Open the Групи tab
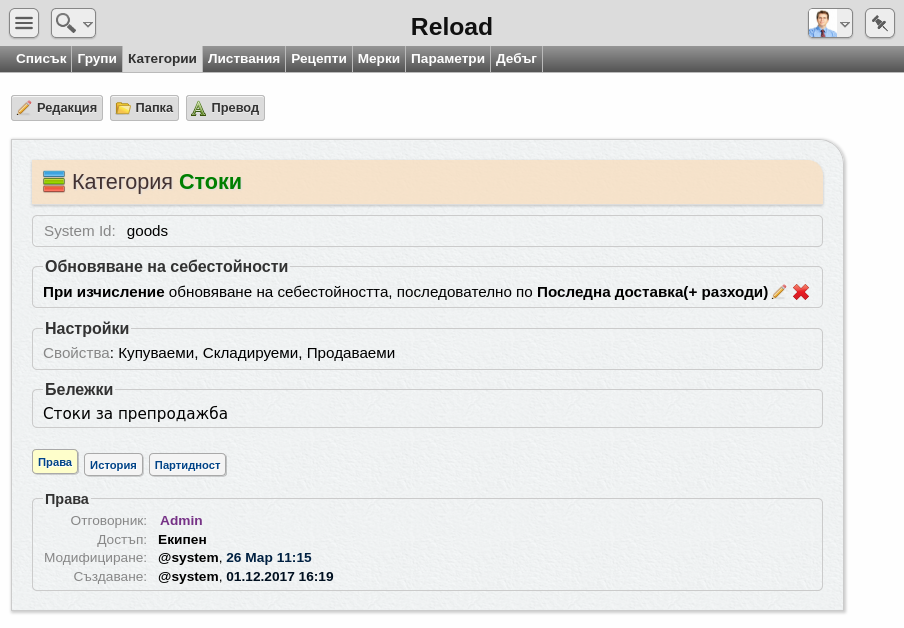Viewport: 904px width, 628px height. (x=97, y=59)
